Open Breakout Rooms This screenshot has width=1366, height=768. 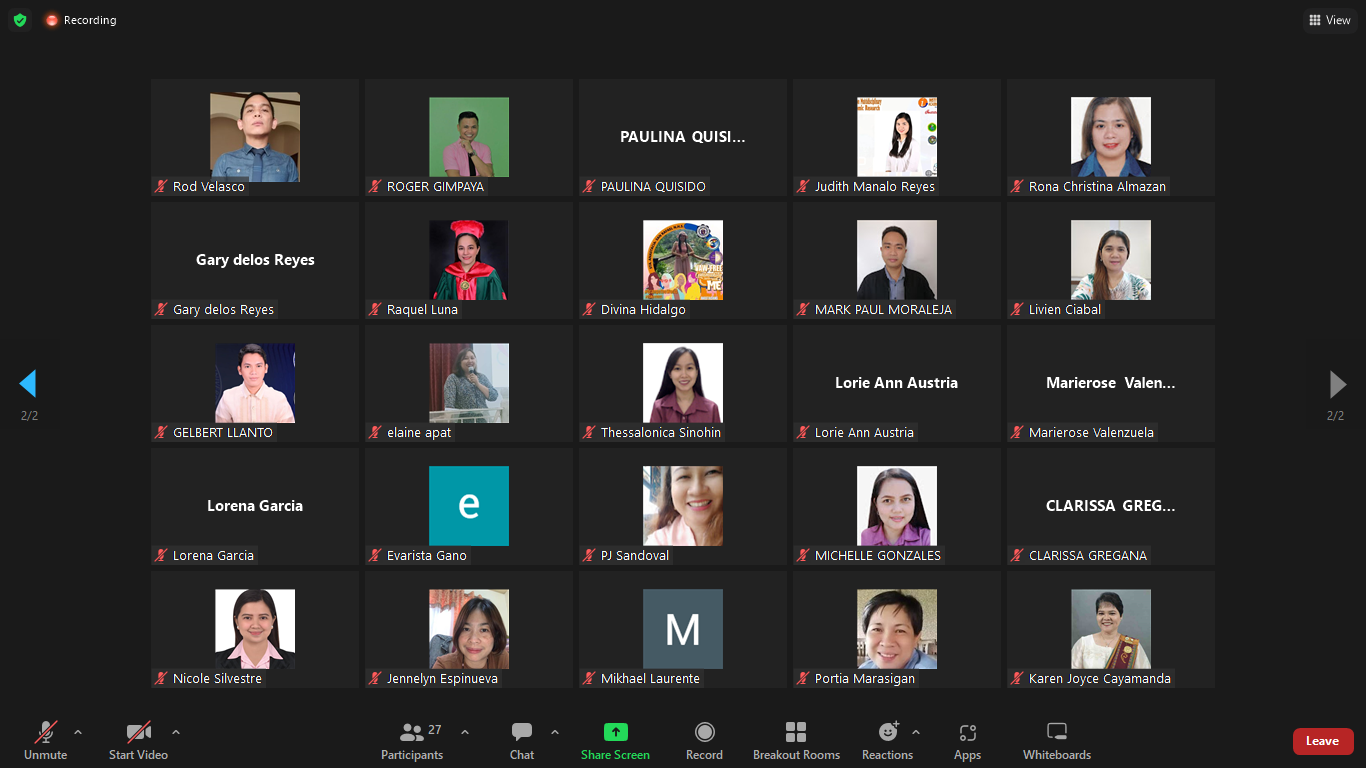[x=796, y=741]
